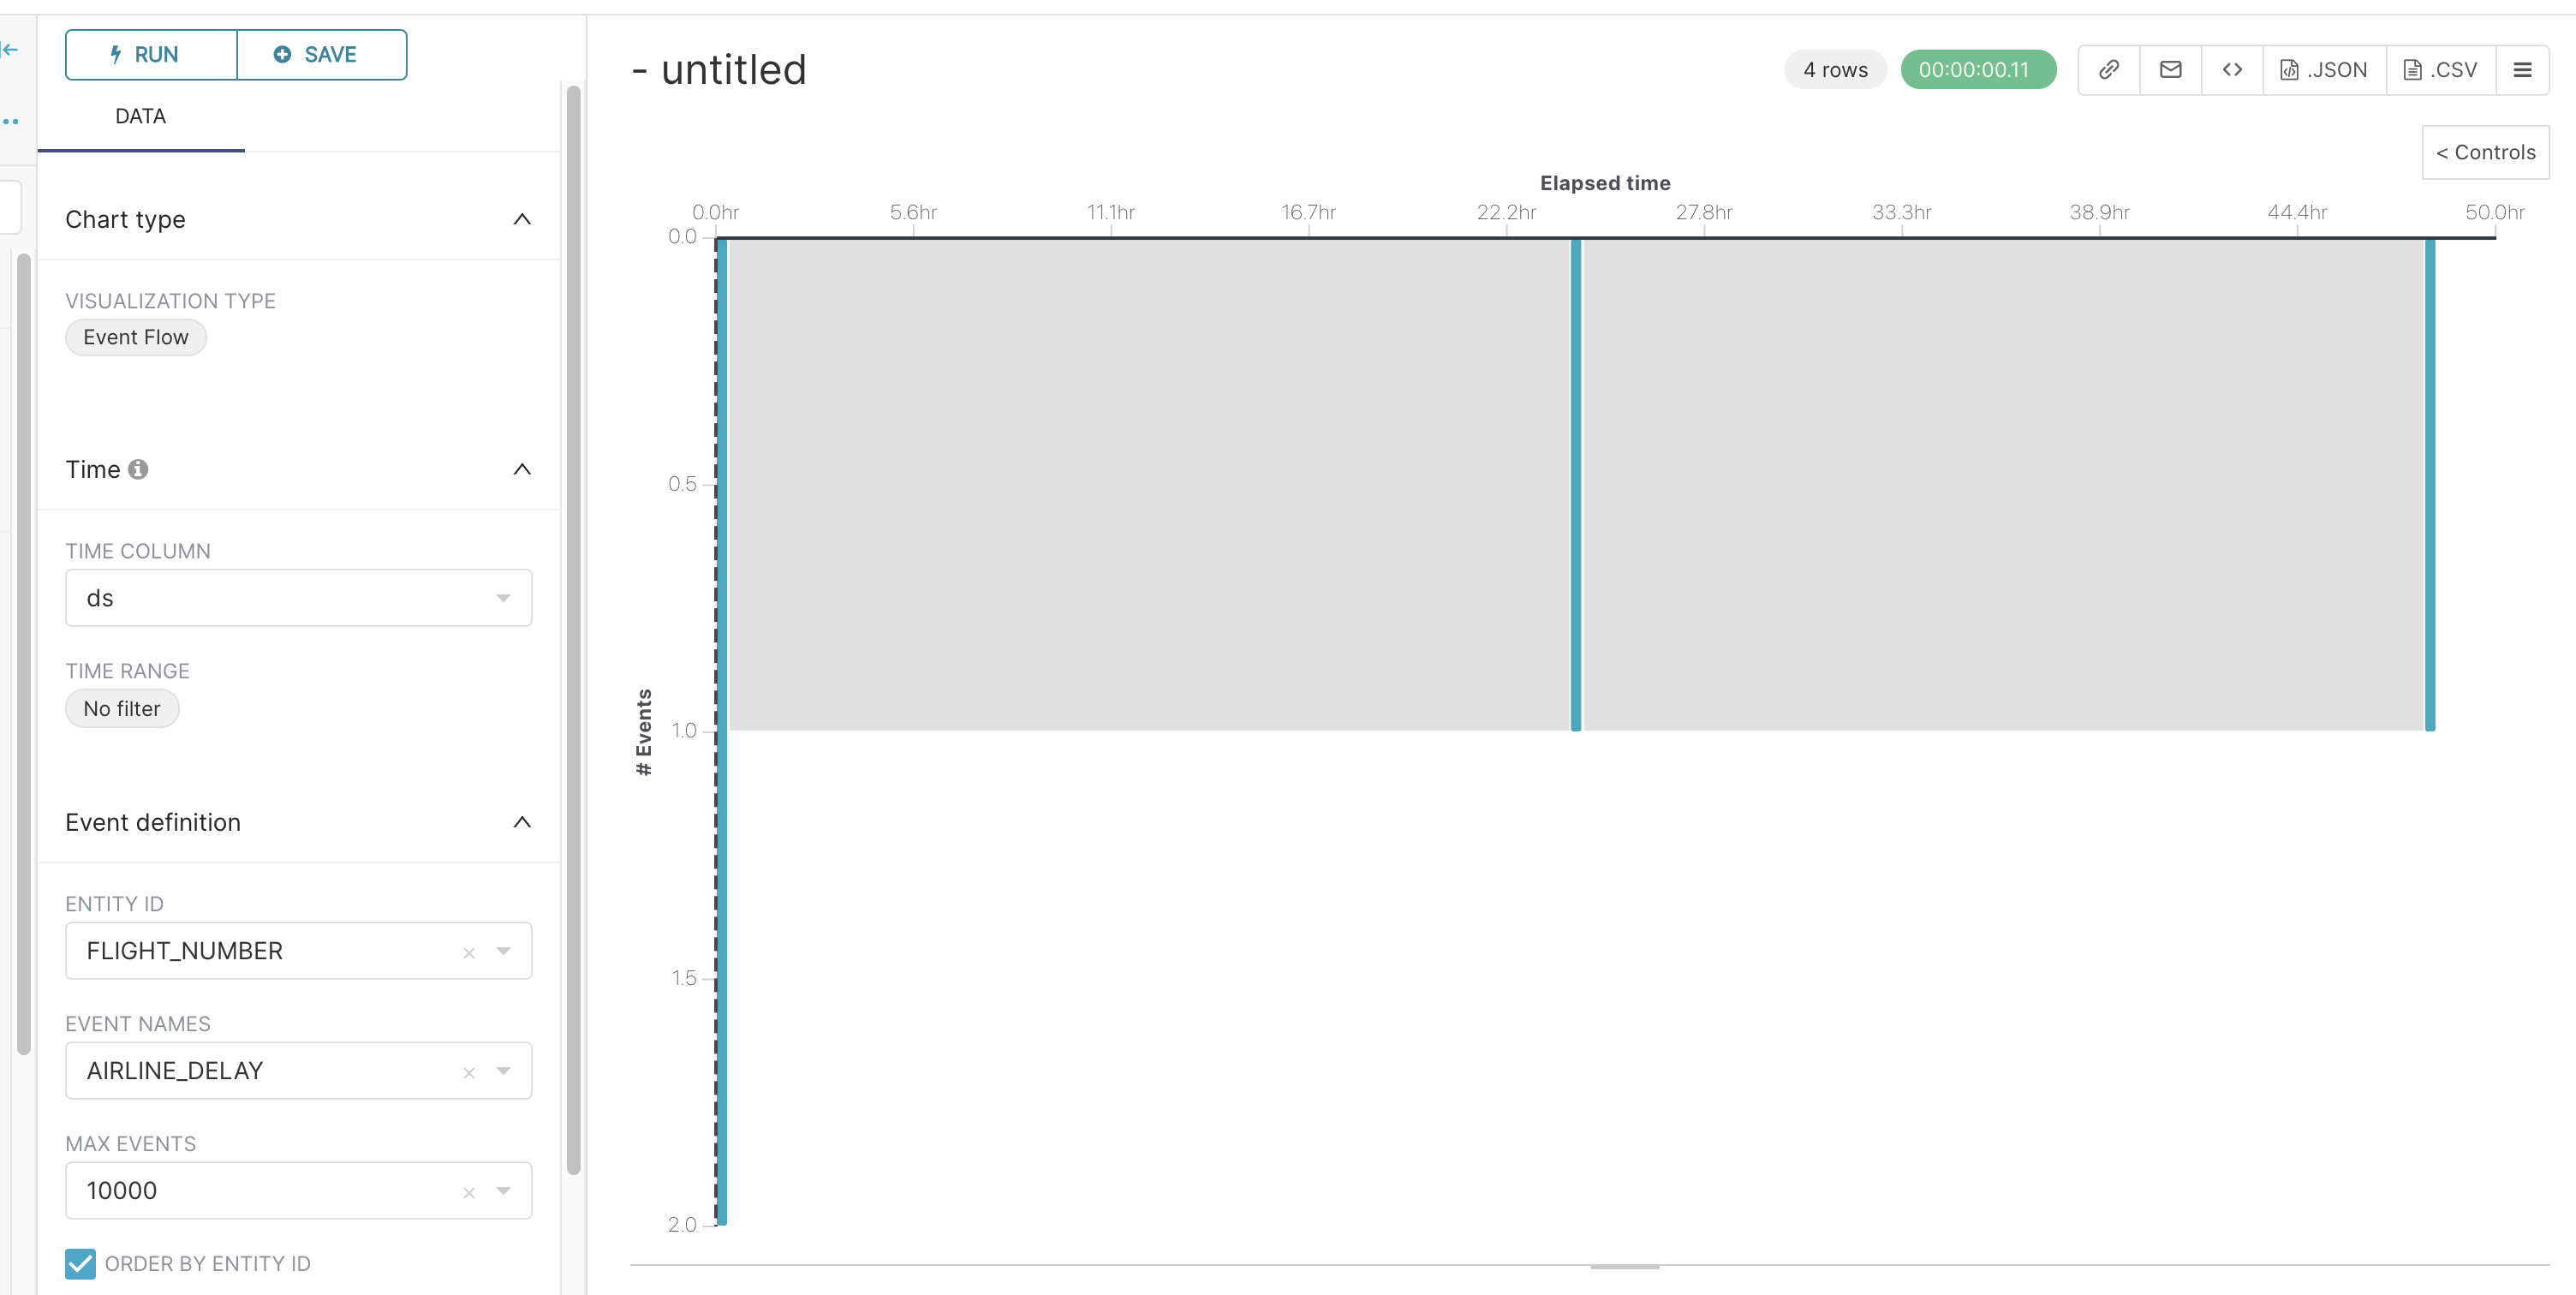Screen dimensions: 2576x1295
Task: Switch to the DATA tab
Action: [x=140, y=116]
